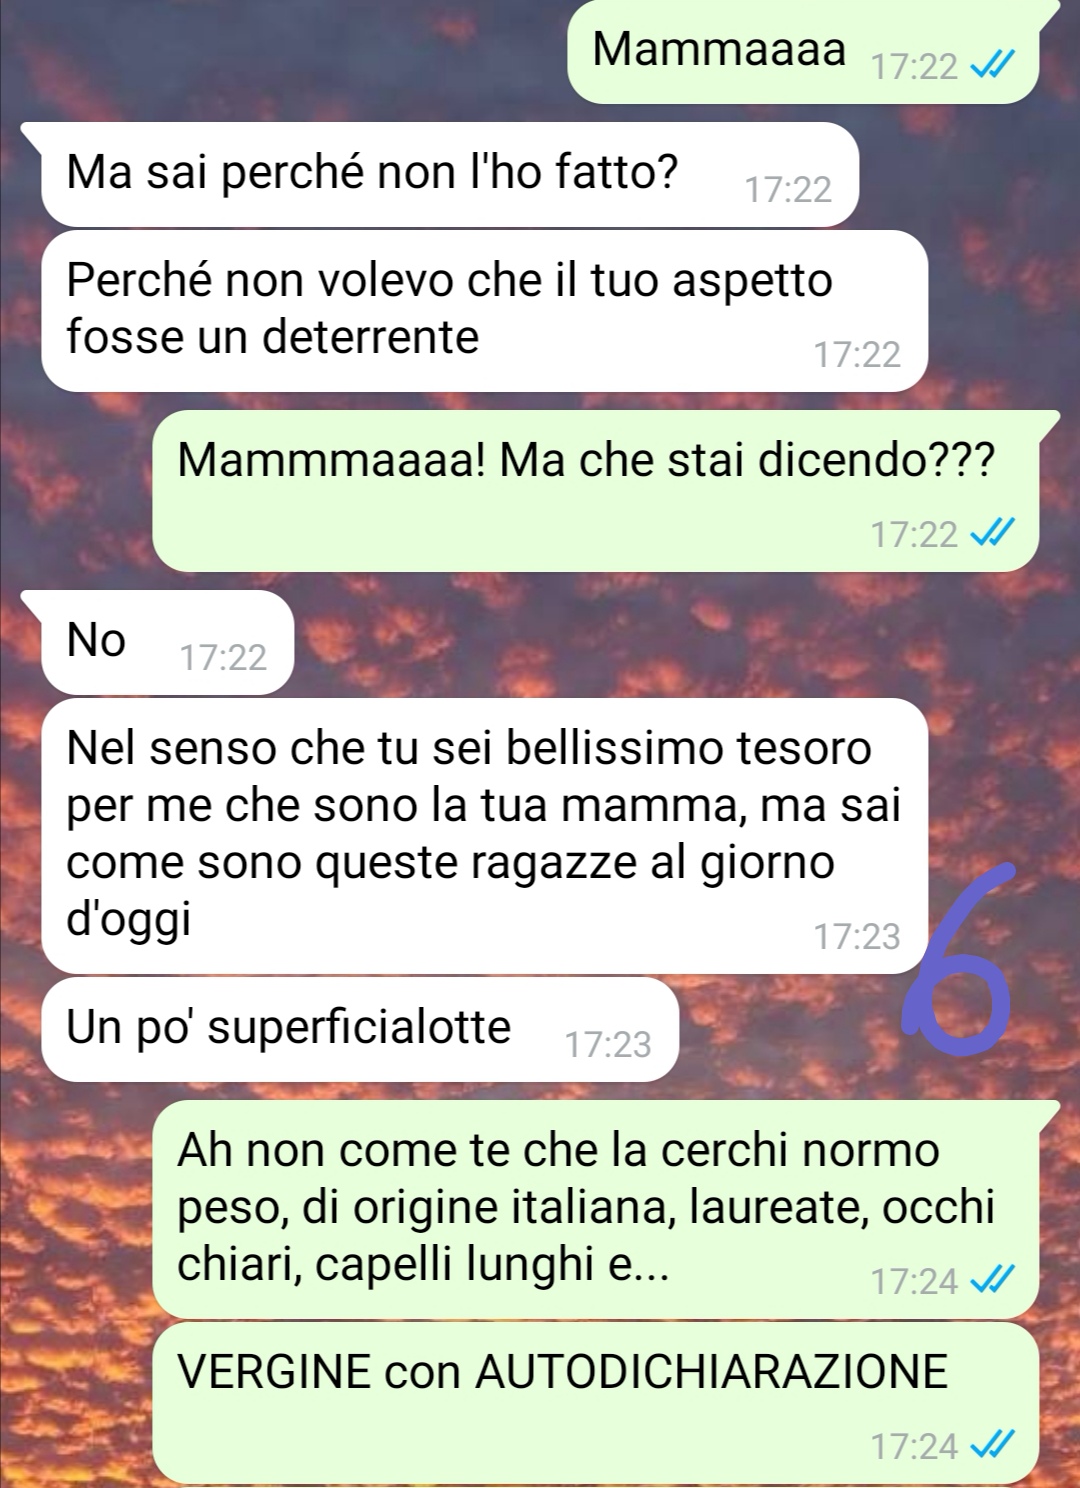Screen dimensions: 1080x1488
Task: Tap the word 'deterrente' in the received message
Action: click(371, 337)
